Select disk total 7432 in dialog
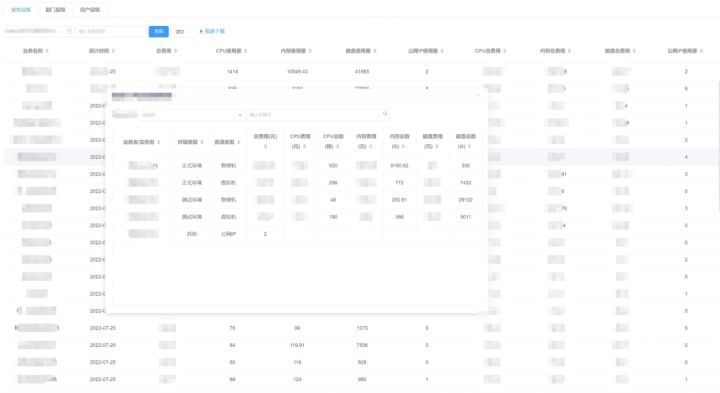720x393 pixels. point(465,183)
